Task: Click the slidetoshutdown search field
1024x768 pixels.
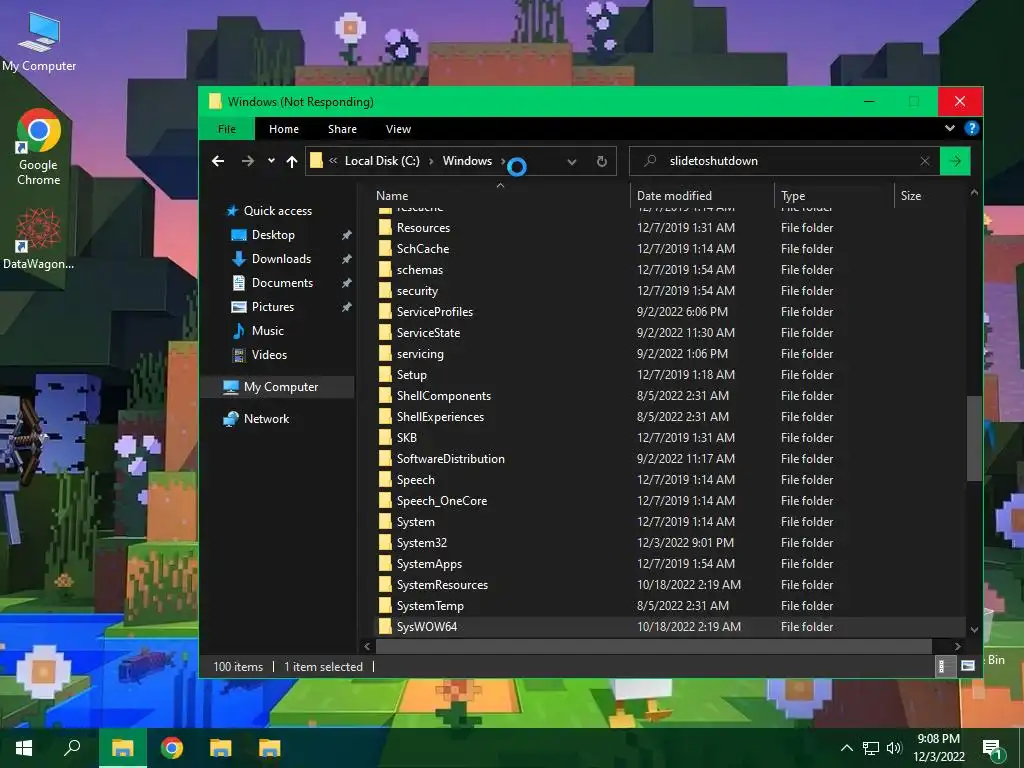Action: pyautogui.click(x=784, y=161)
